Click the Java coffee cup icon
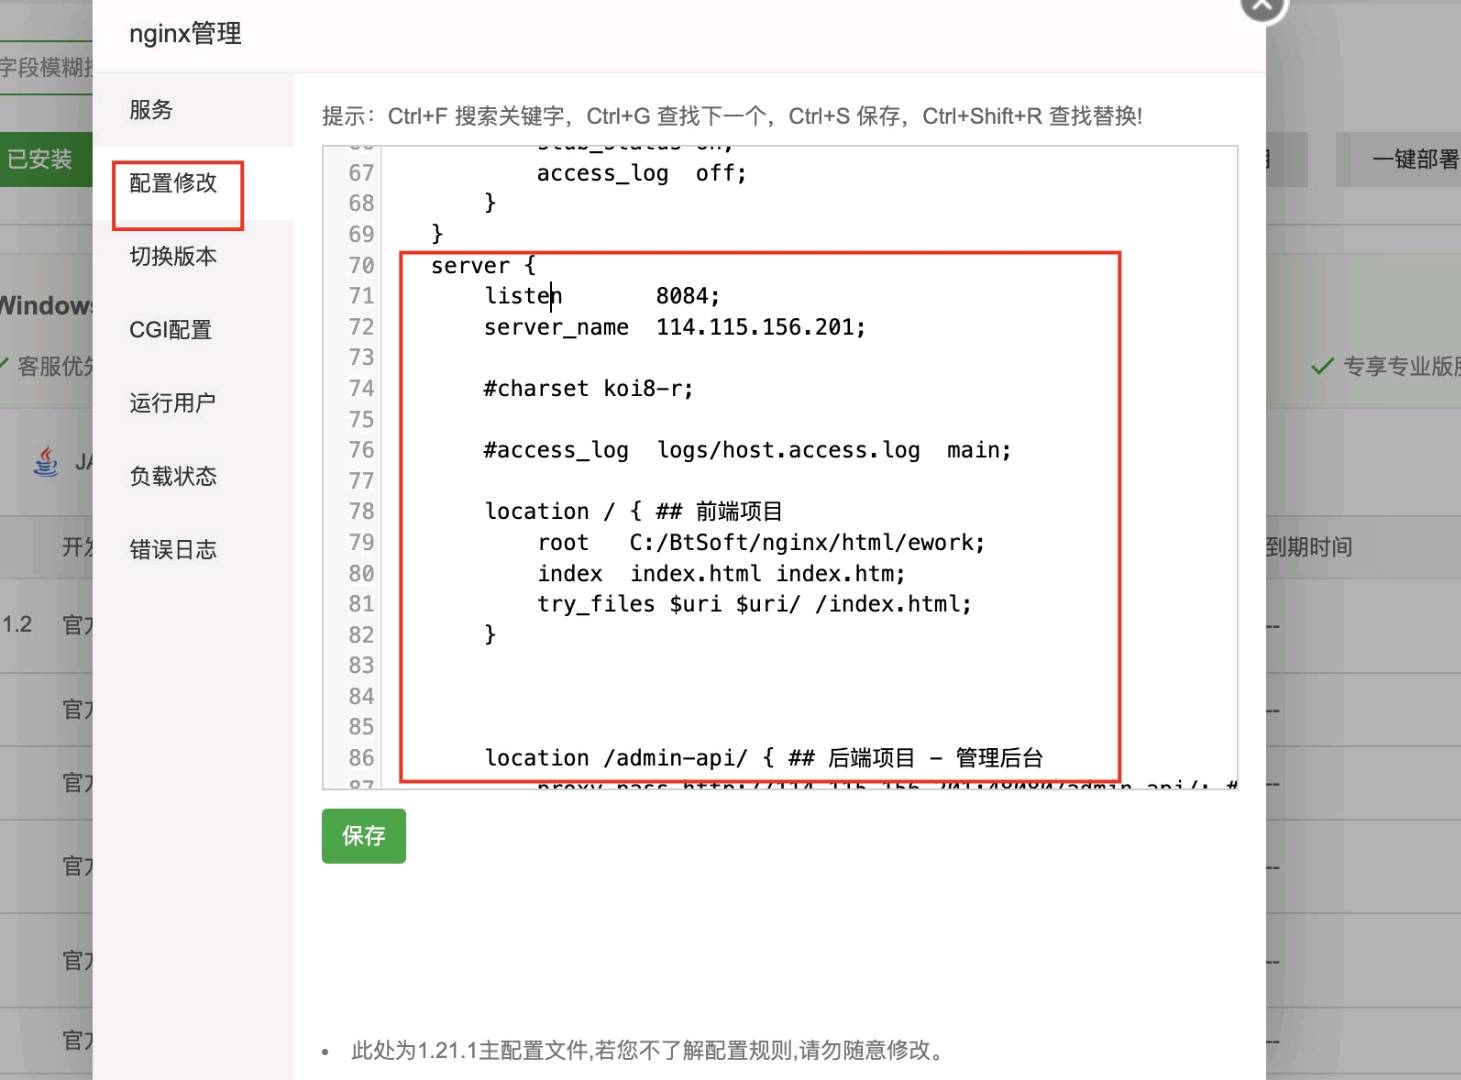The image size is (1461, 1080). tap(46, 461)
